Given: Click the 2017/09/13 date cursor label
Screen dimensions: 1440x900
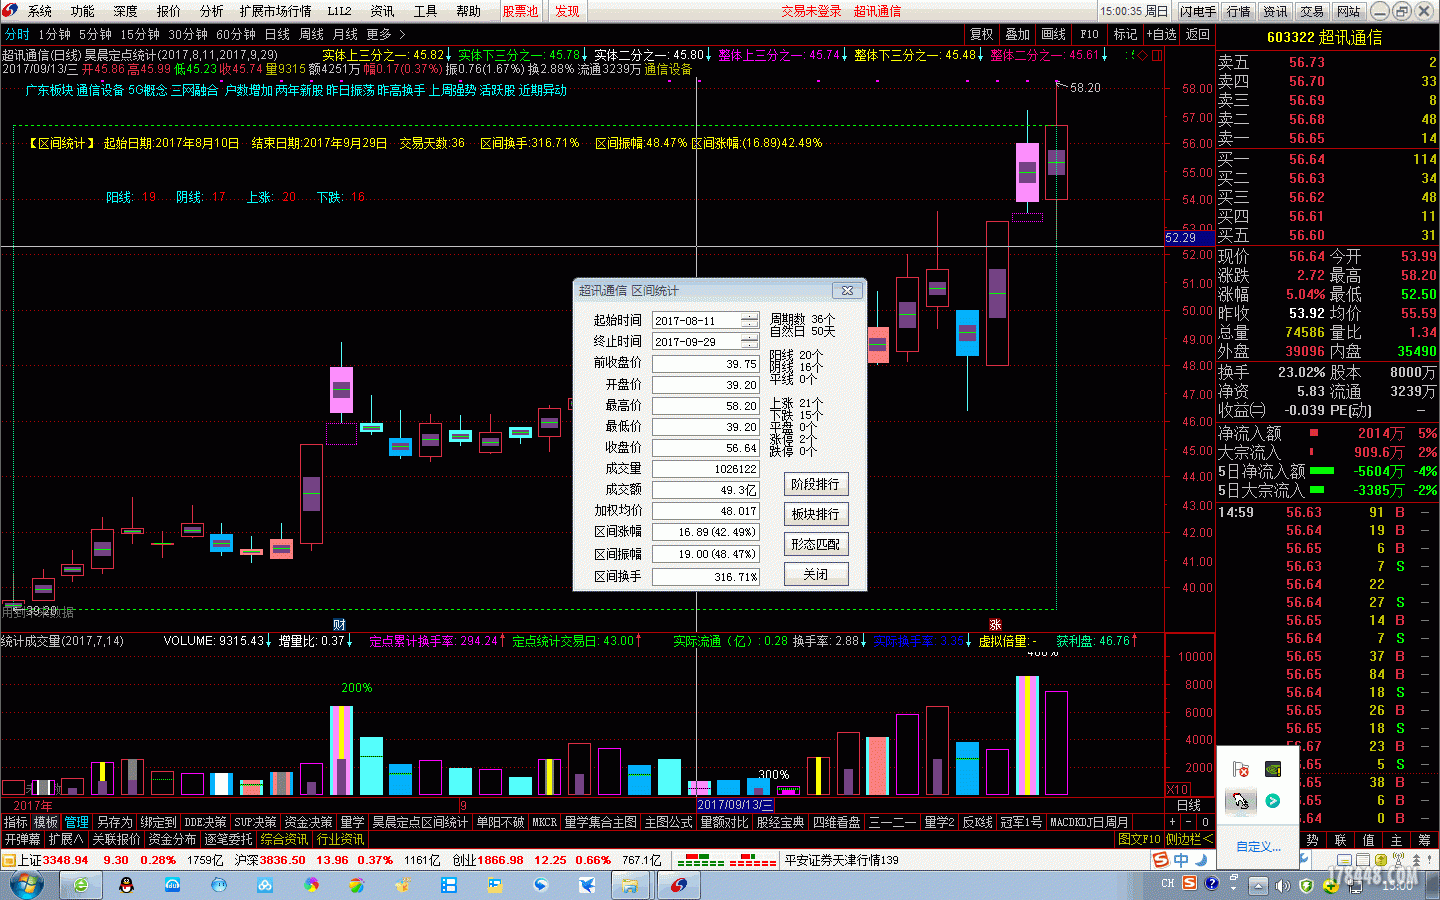Looking at the screenshot, I should [735, 805].
